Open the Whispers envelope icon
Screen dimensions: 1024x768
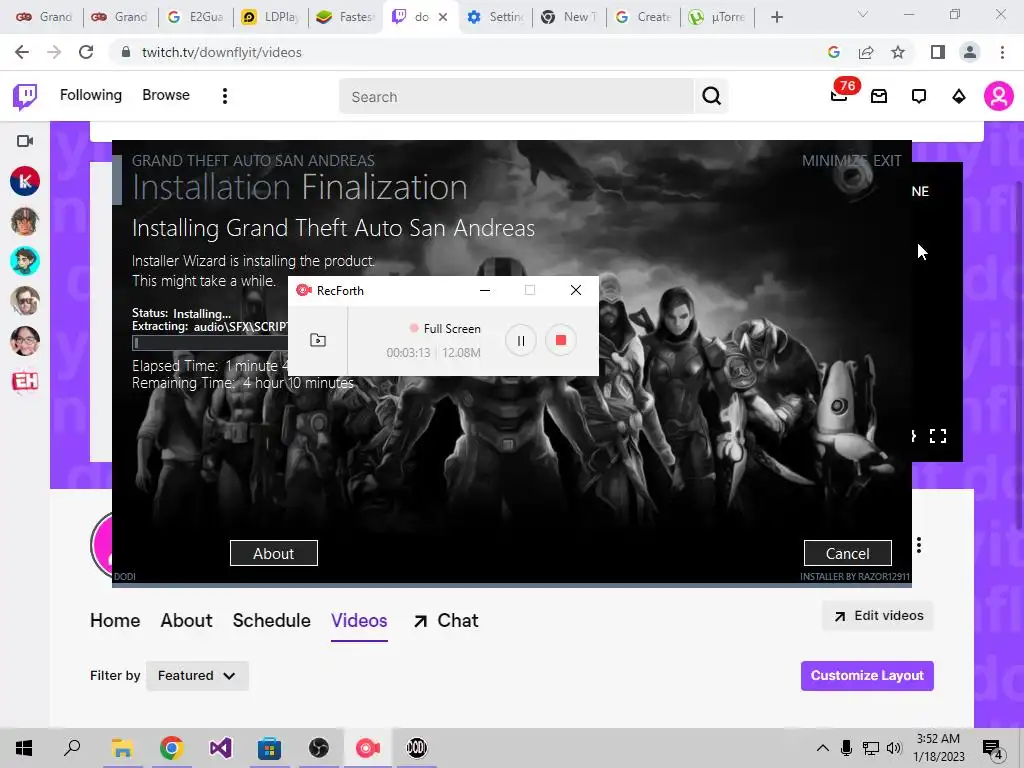pos(879,97)
